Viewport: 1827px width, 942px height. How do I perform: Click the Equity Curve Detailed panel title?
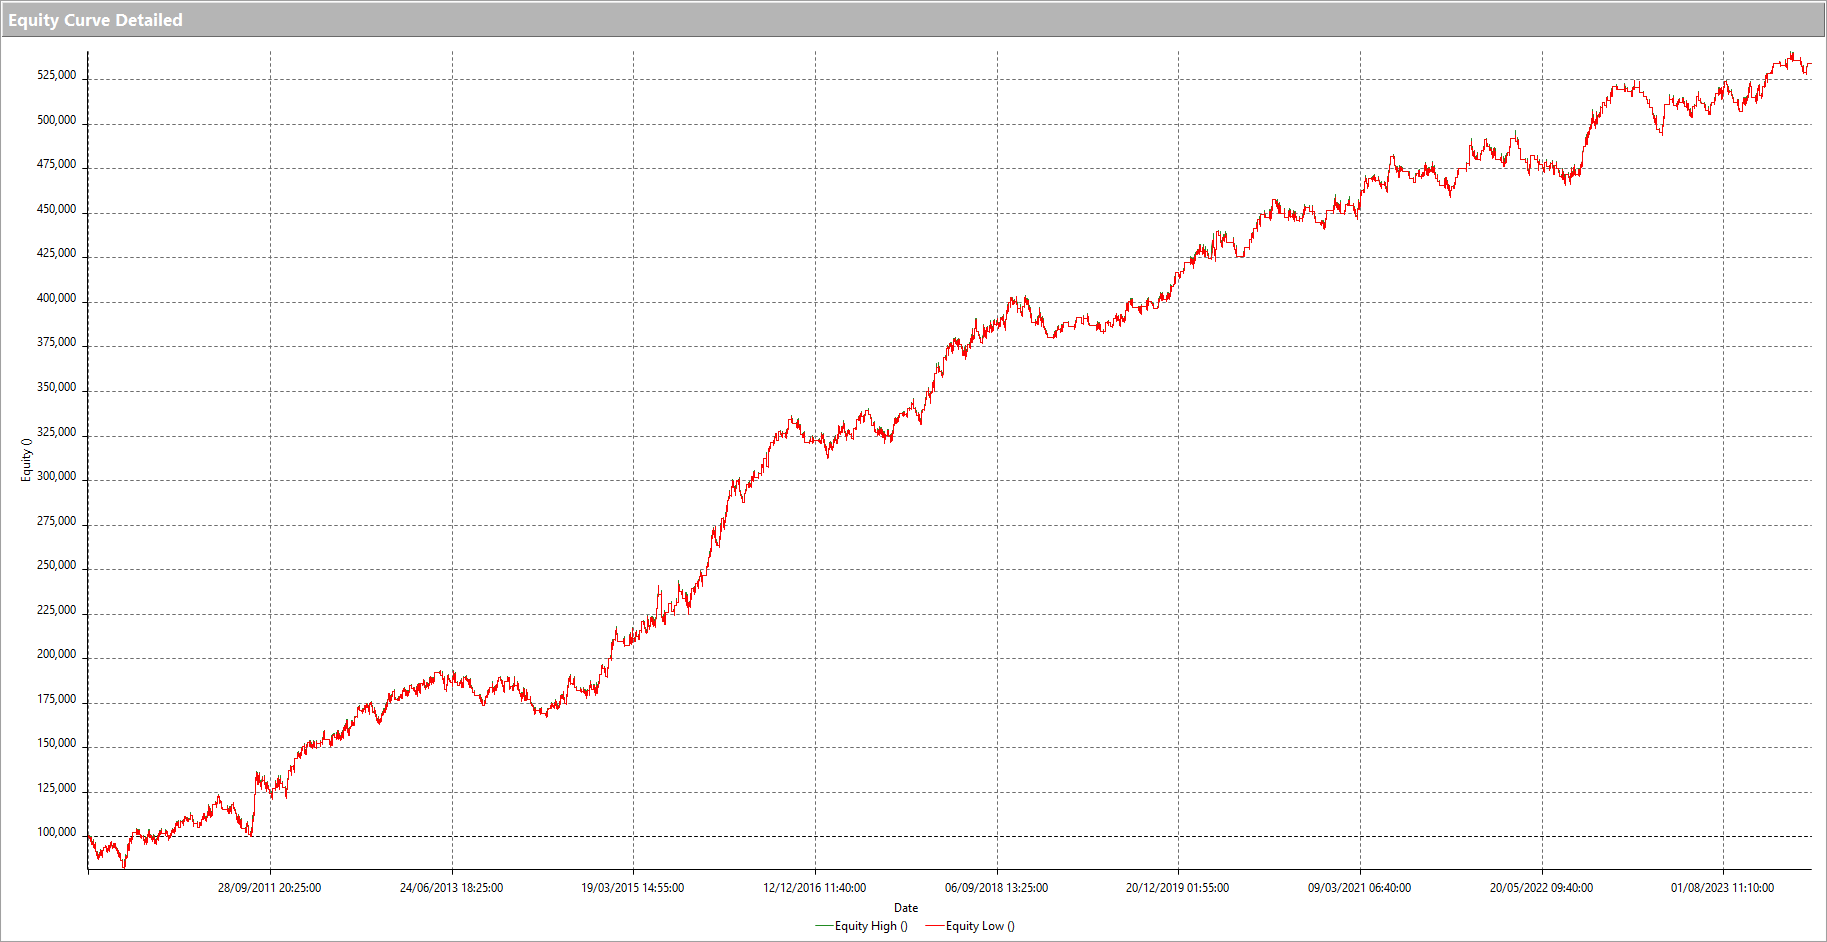click(95, 20)
